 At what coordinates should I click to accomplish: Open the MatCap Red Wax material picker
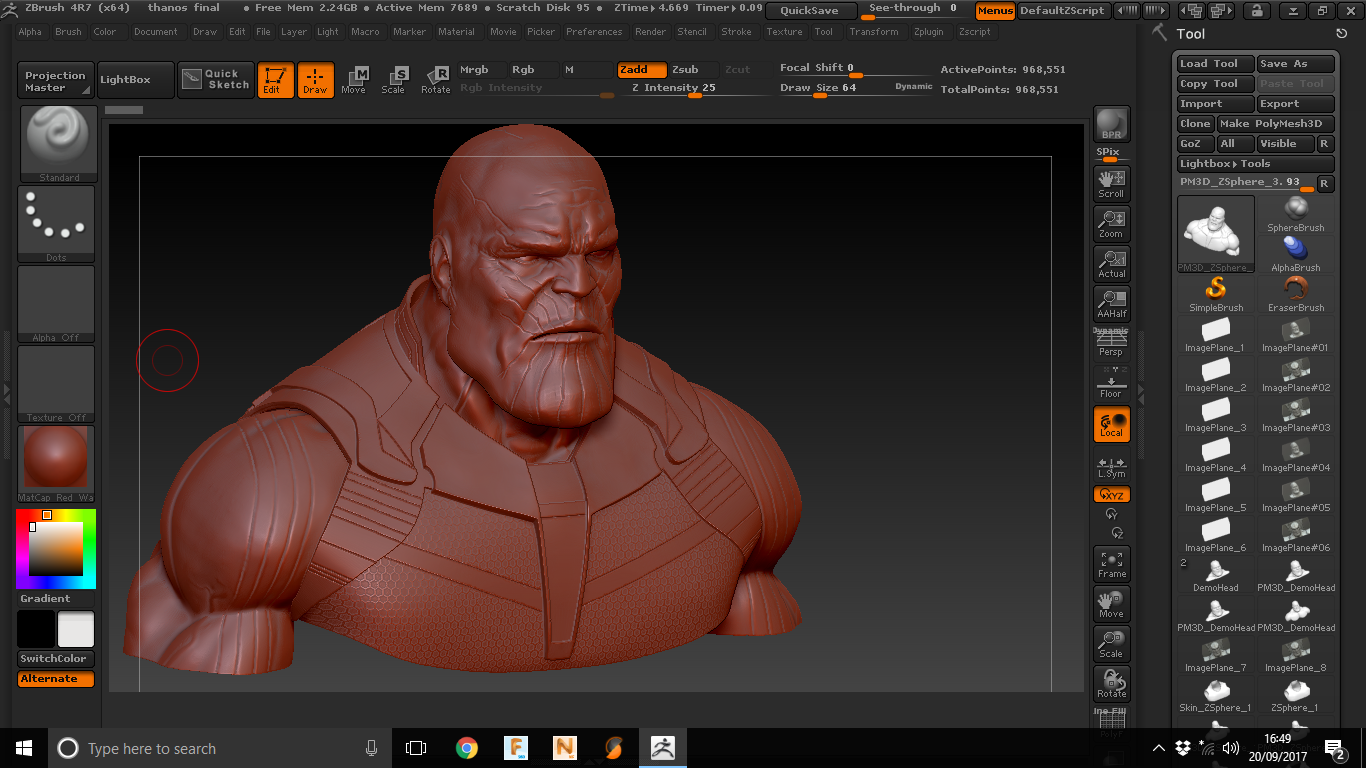[x=56, y=464]
